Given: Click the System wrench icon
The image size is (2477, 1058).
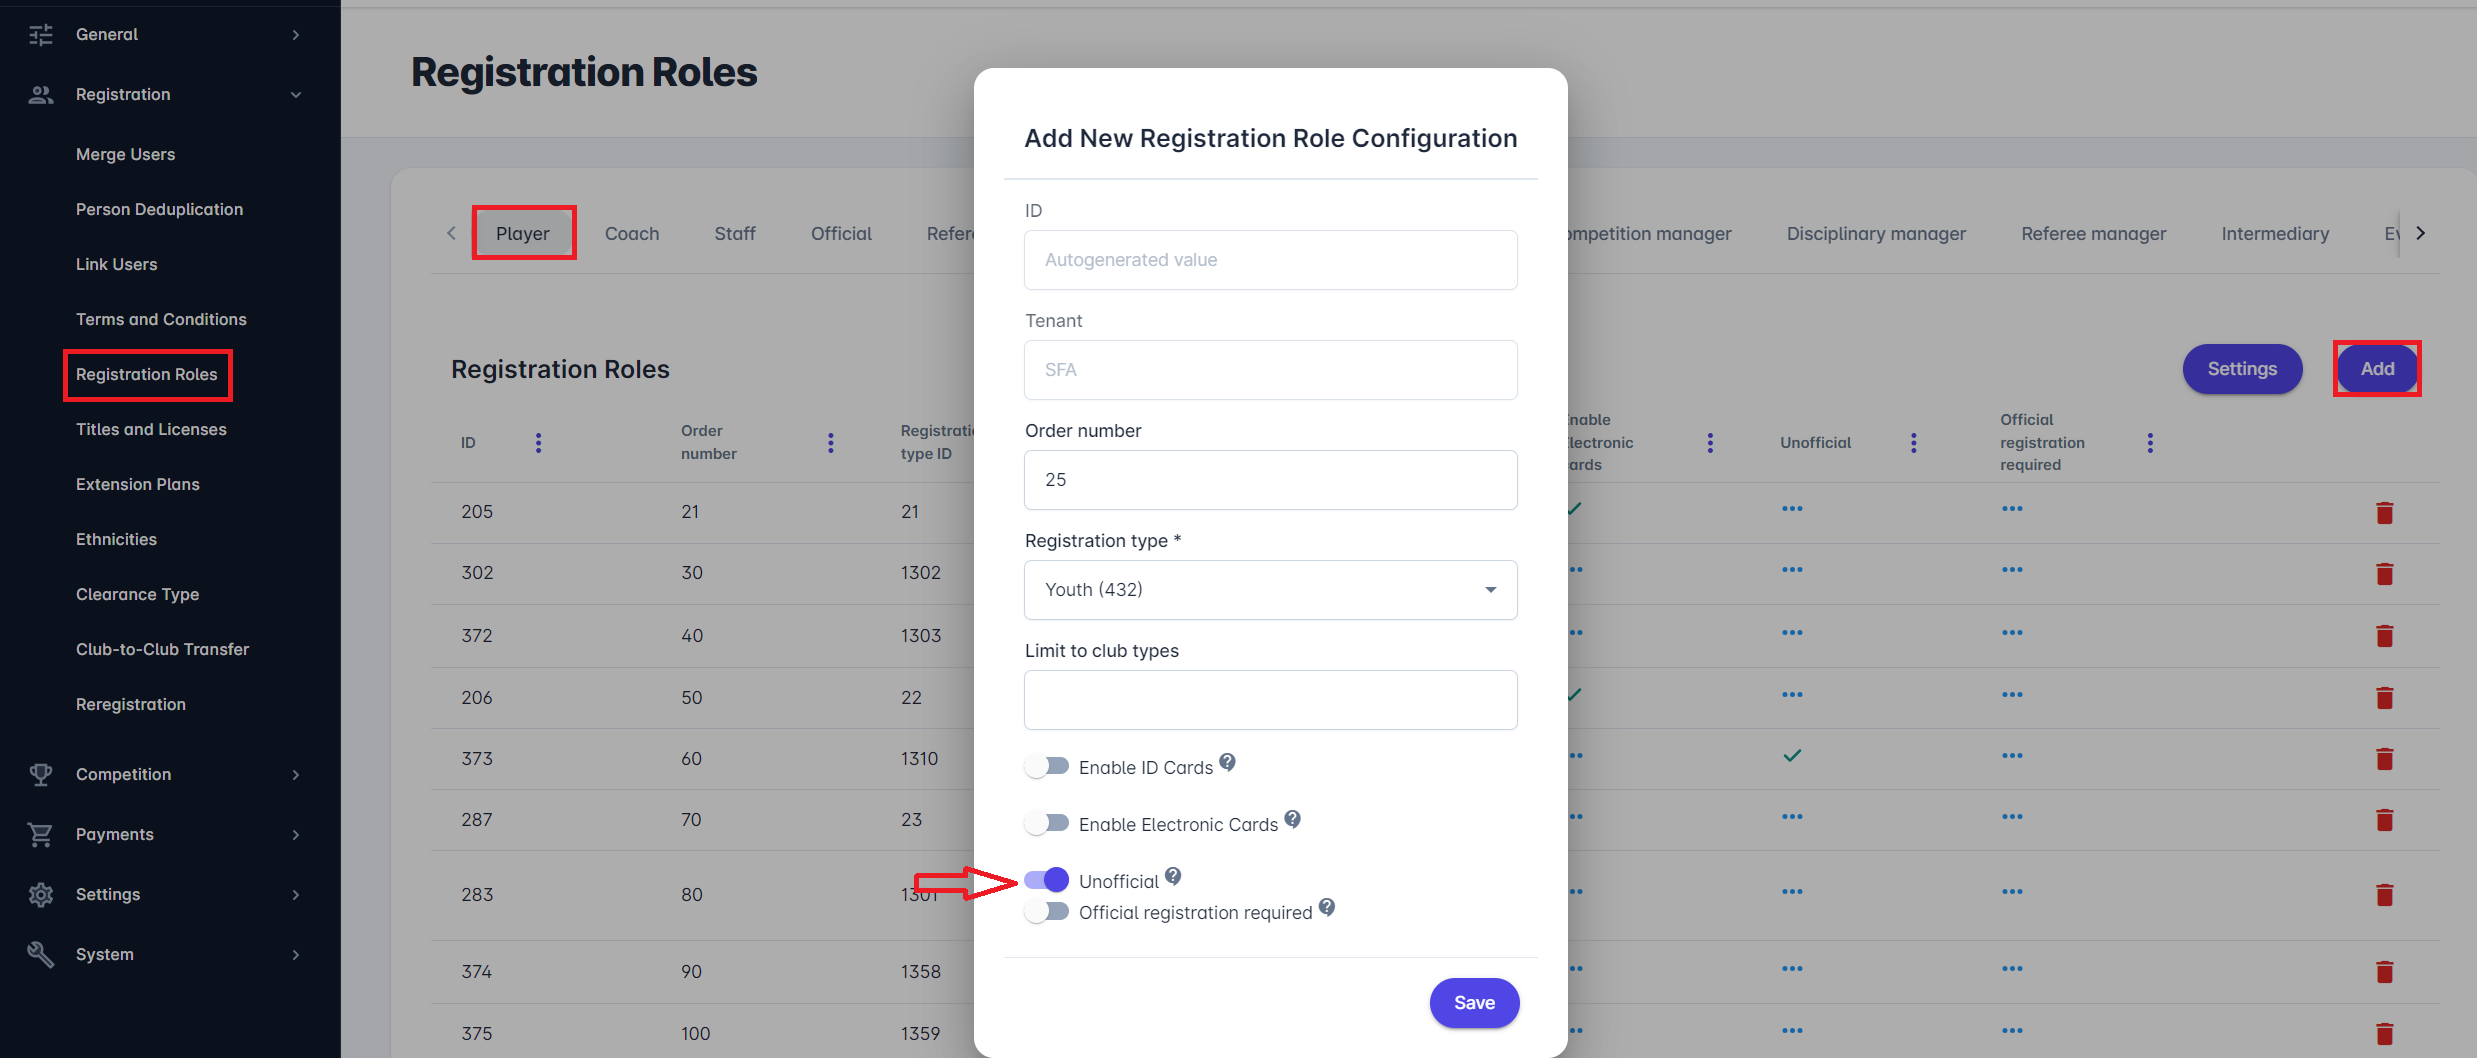Looking at the screenshot, I should point(40,954).
